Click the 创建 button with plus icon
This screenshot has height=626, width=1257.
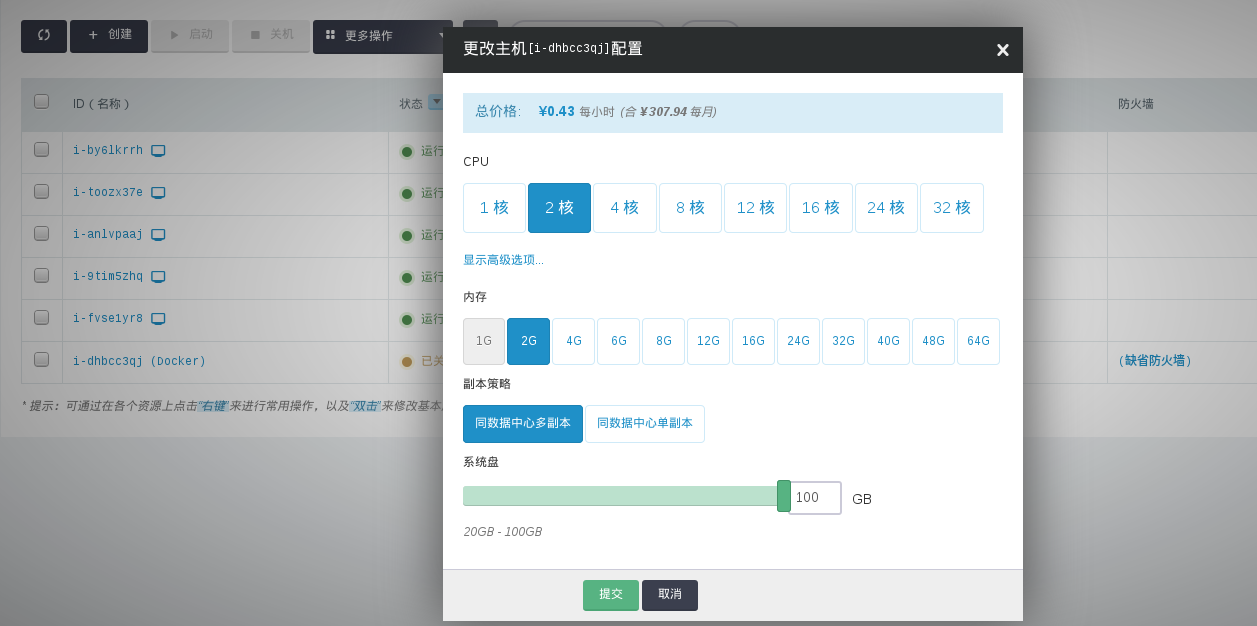point(109,35)
